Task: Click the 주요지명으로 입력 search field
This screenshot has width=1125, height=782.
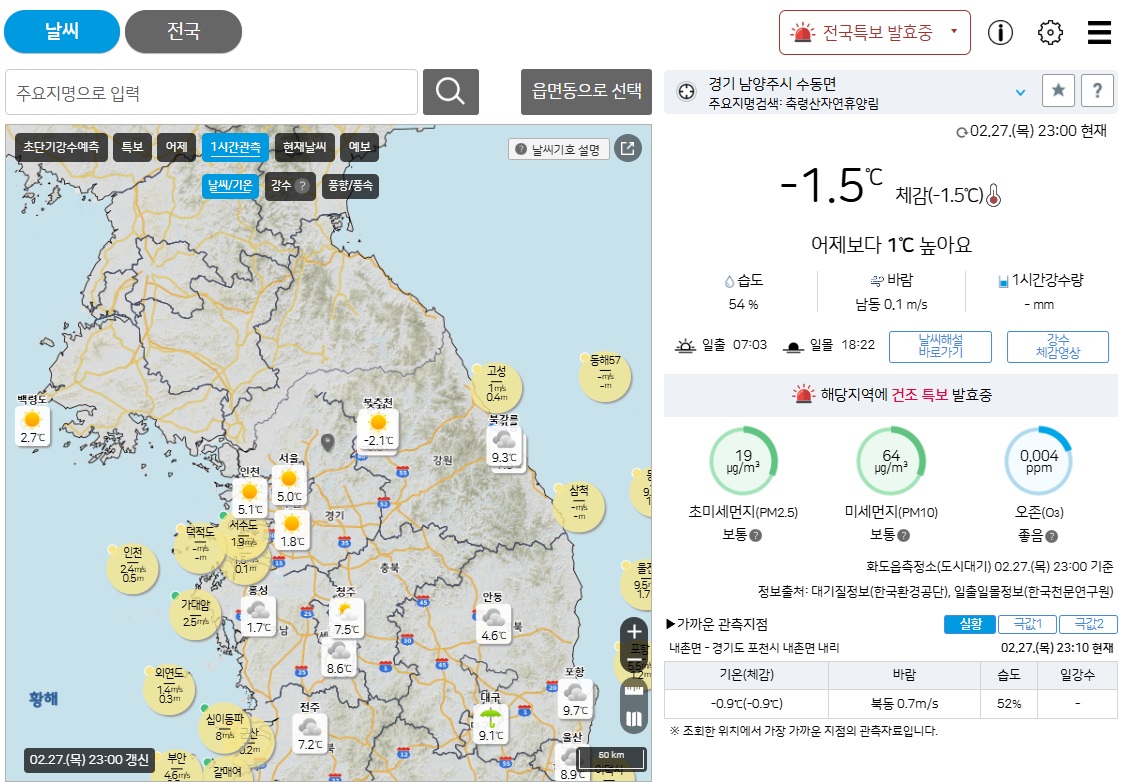Action: (212, 92)
